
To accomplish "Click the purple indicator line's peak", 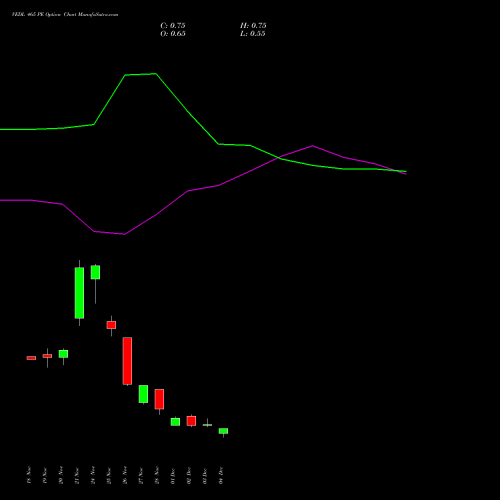I will coord(312,146).
